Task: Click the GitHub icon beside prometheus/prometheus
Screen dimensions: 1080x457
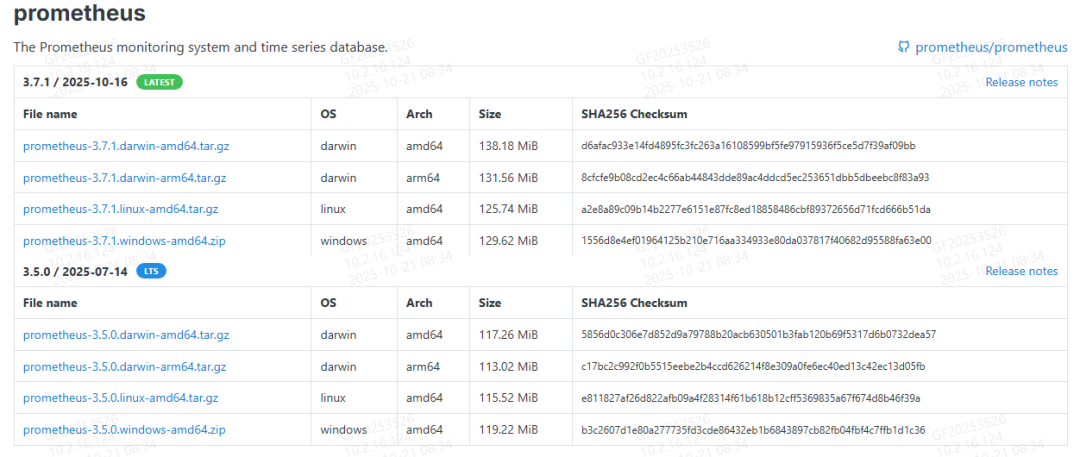Action: coord(904,47)
